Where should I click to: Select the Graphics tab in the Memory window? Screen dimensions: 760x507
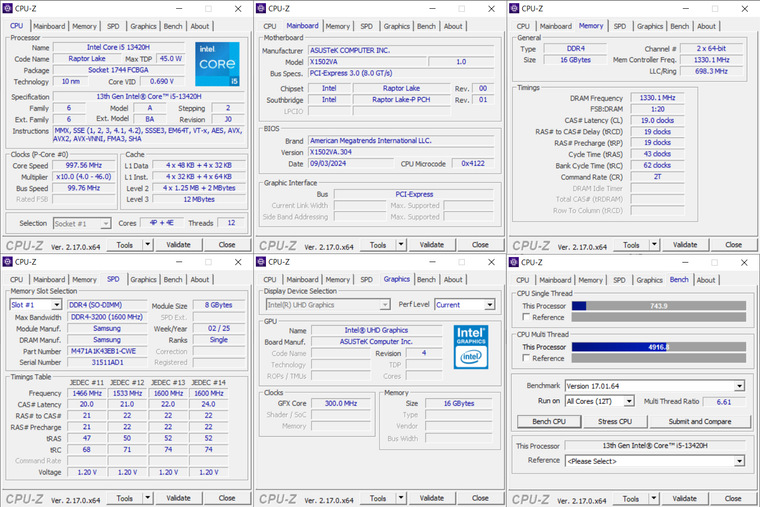650,26
